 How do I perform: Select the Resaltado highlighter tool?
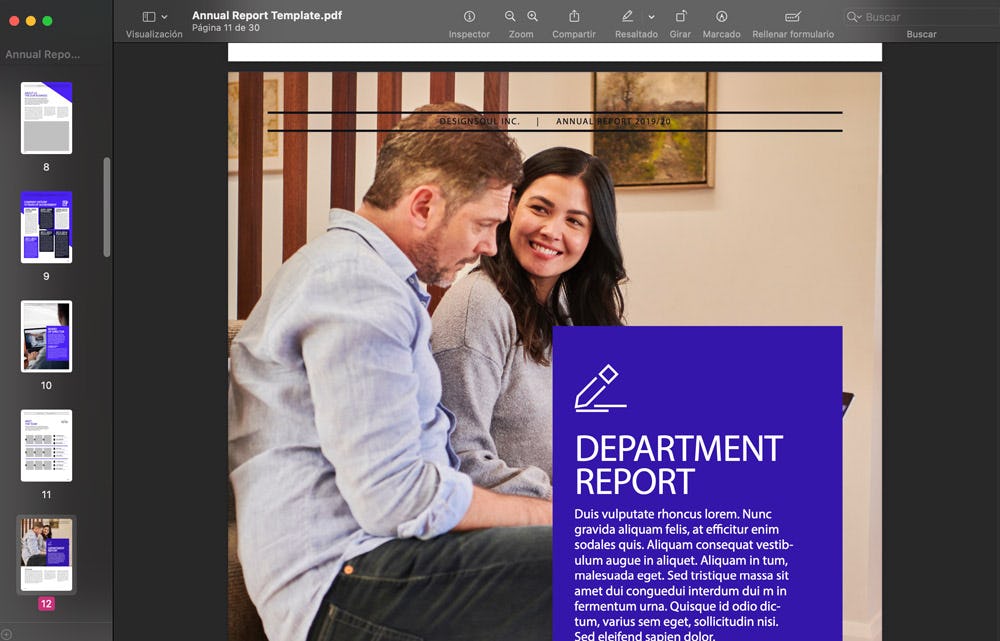tap(627, 17)
